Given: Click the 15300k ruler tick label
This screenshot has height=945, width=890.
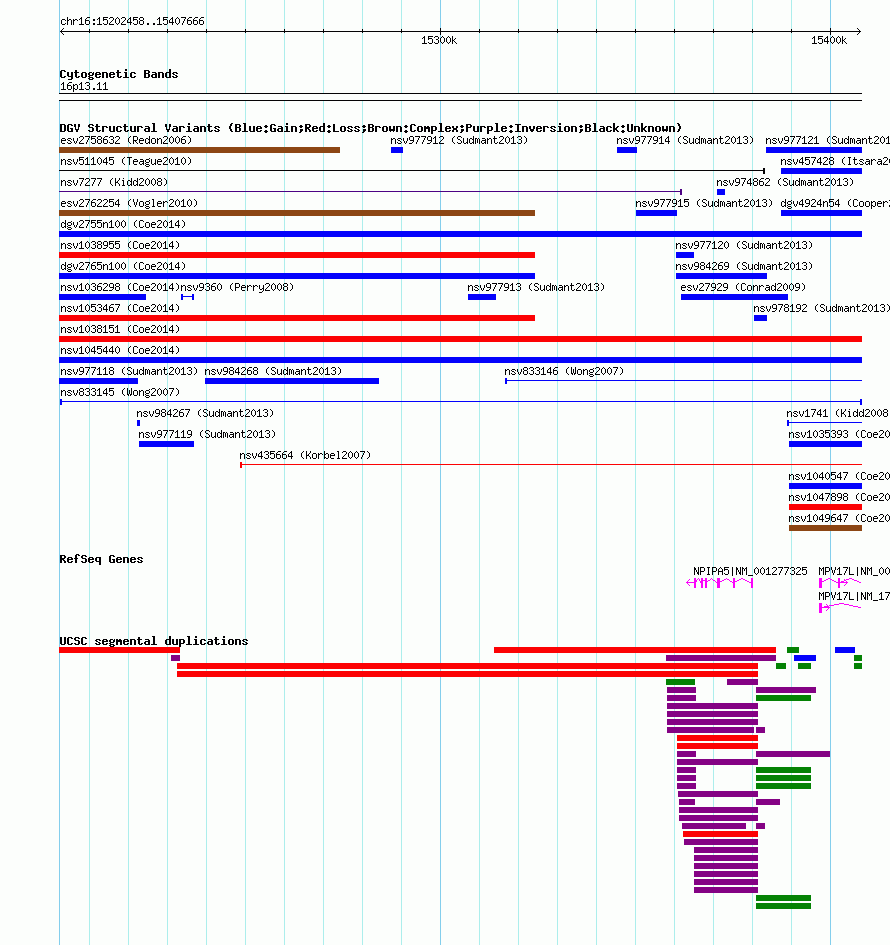Looking at the screenshot, I should coord(439,40).
